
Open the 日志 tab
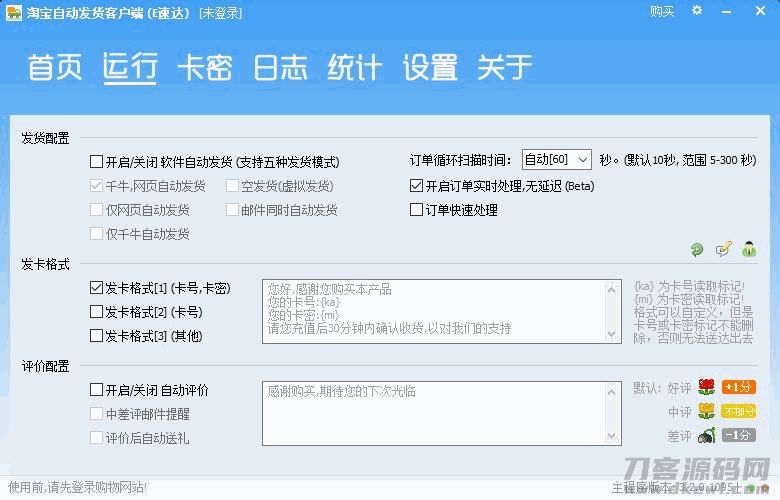pyautogui.click(x=280, y=68)
